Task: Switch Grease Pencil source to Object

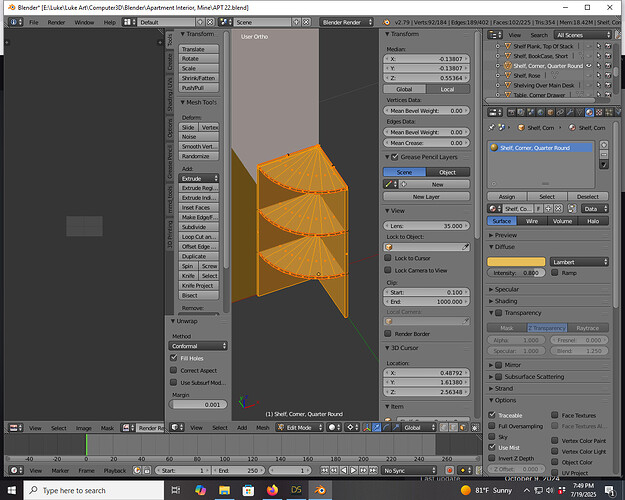Action: click(448, 172)
